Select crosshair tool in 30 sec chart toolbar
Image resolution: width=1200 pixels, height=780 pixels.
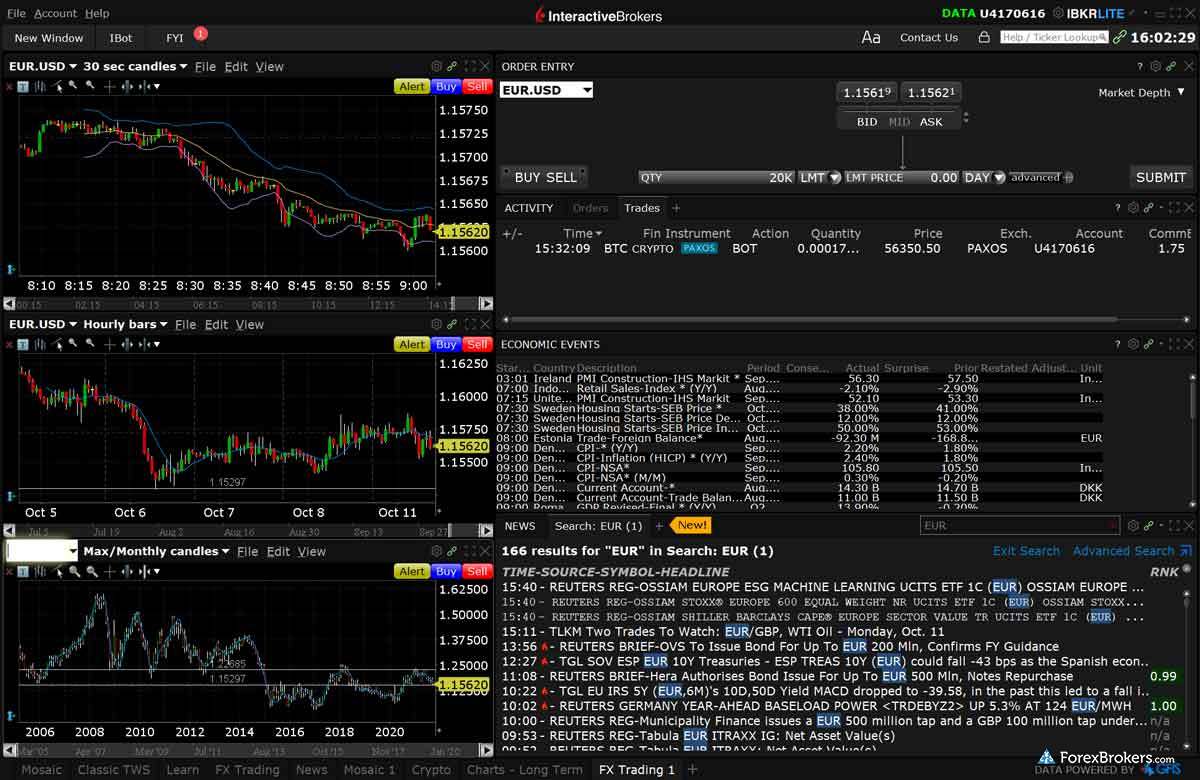(109, 87)
